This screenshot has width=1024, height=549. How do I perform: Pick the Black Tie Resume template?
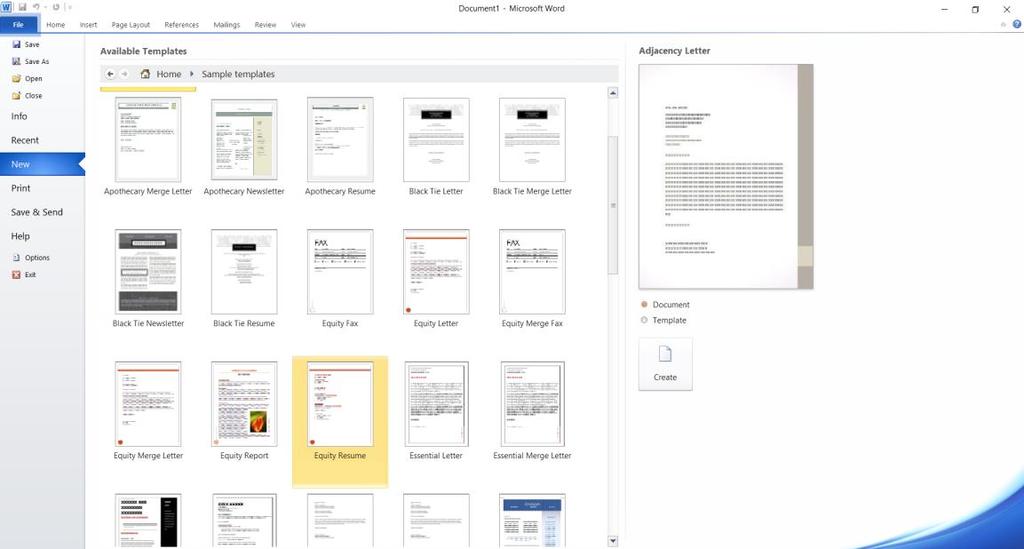[x=244, y=279]
